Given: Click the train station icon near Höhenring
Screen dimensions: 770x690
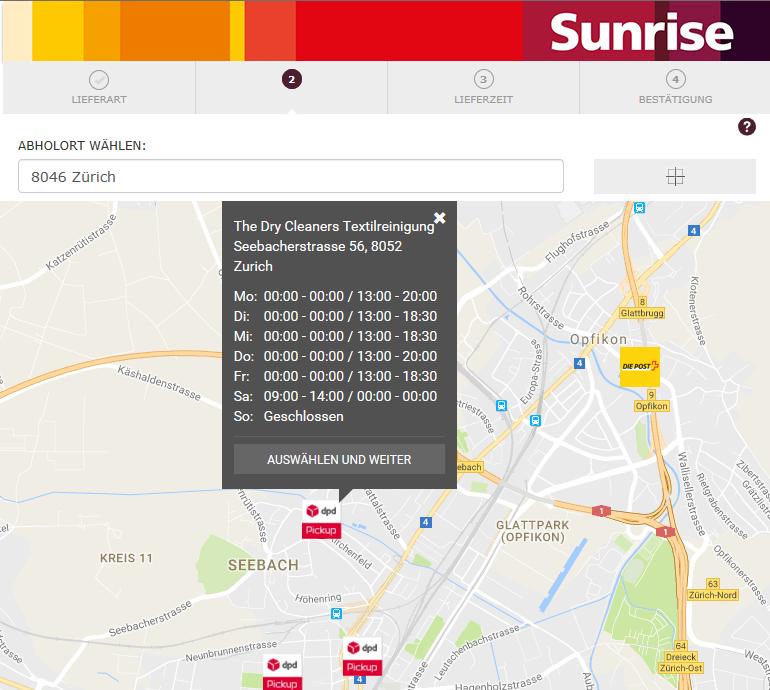Looking at the screenshot, I should point(336,613).
